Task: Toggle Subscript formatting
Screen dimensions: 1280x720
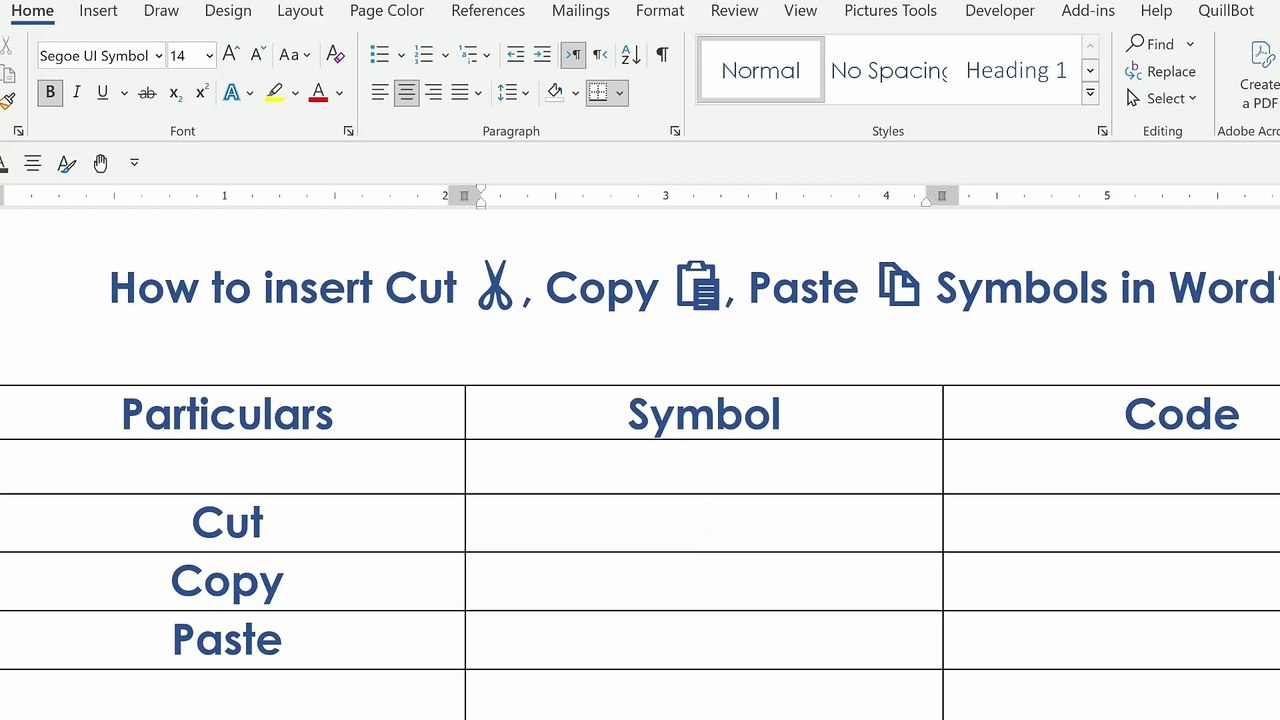Action: click(x=175, y=93)
